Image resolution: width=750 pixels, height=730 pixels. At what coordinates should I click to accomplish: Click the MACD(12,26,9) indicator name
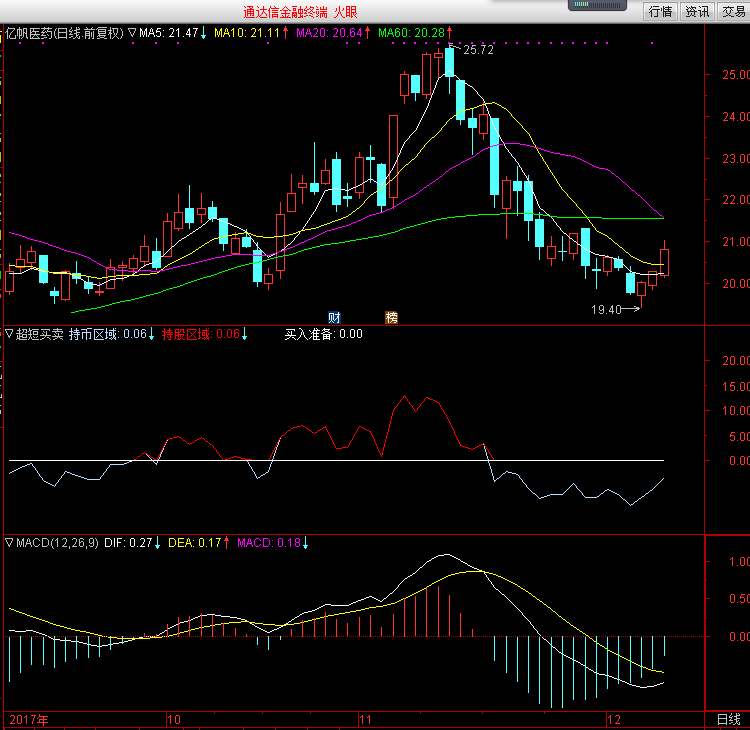click(57, 542)
